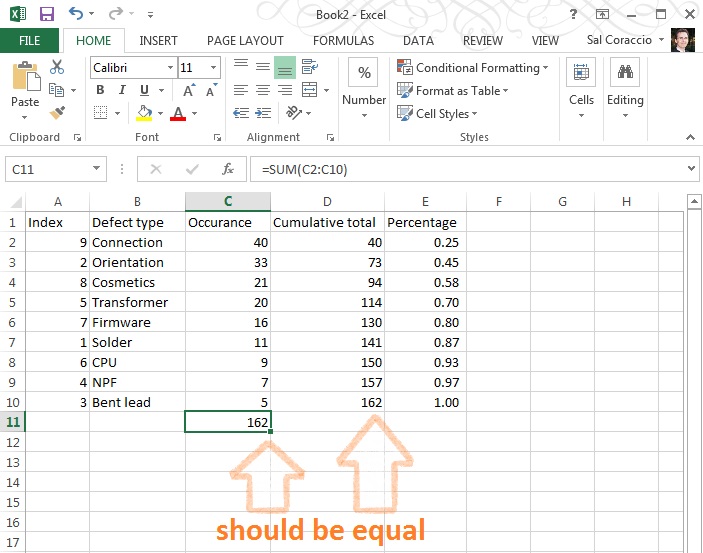Open the Conditional Formatting dropdown
Viewport: 703px width, 553px height.
(473, 67)
